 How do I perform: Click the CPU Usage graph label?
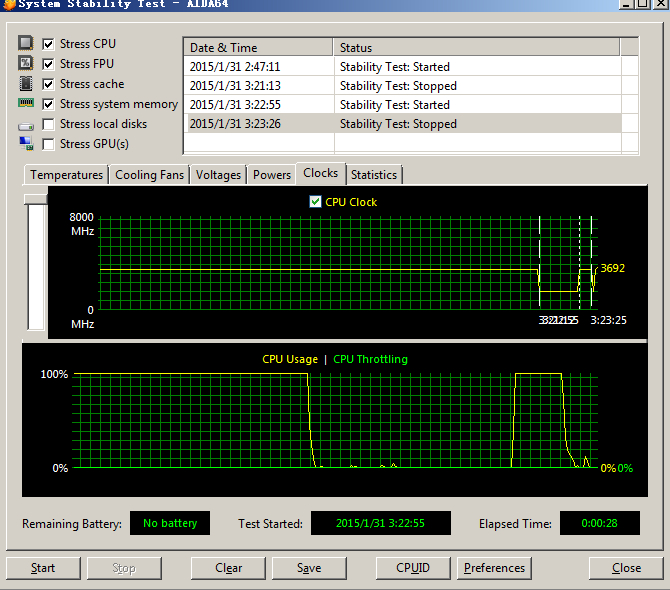click(x=290, y=359)
